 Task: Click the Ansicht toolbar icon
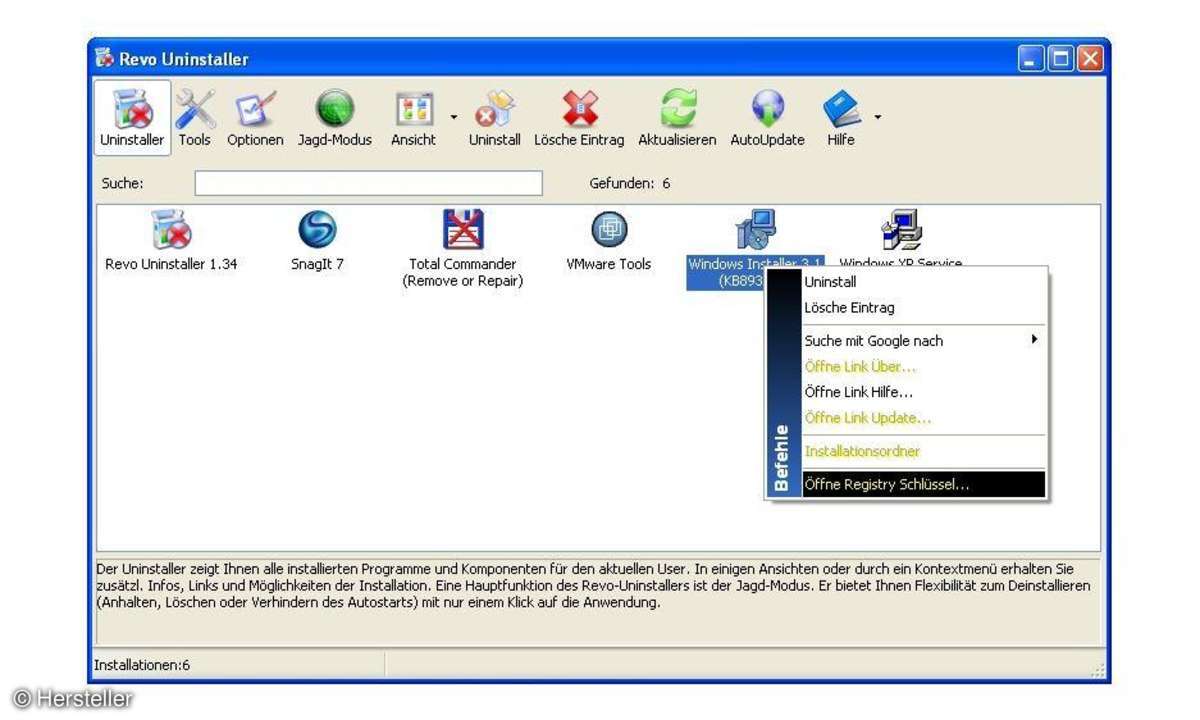pos(413,117)
